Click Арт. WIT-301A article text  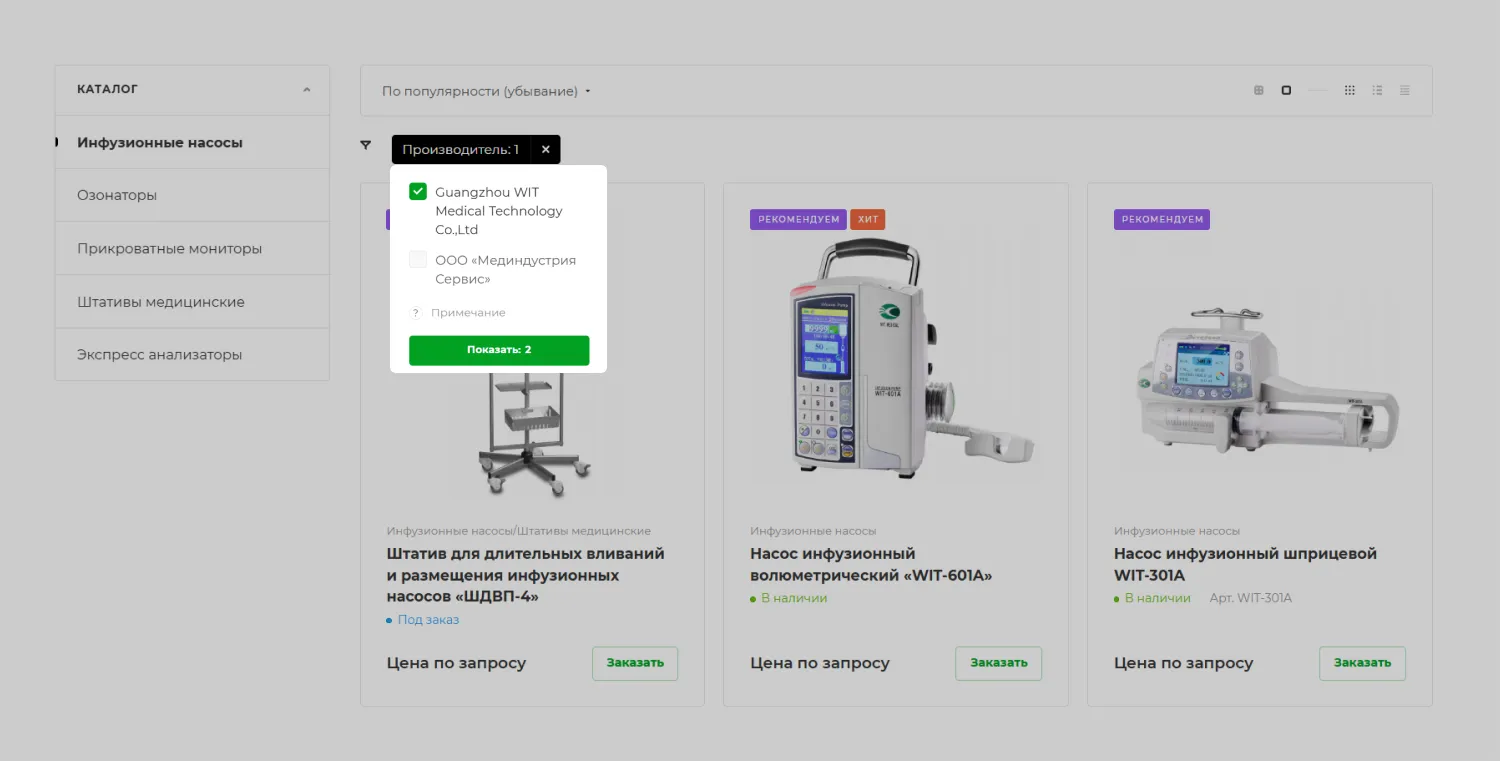(1251, 598)
